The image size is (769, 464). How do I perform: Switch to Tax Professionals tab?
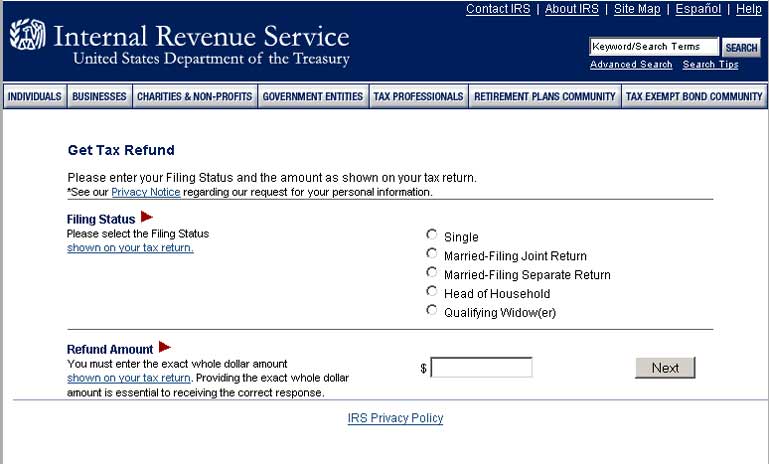pos(418,97)
